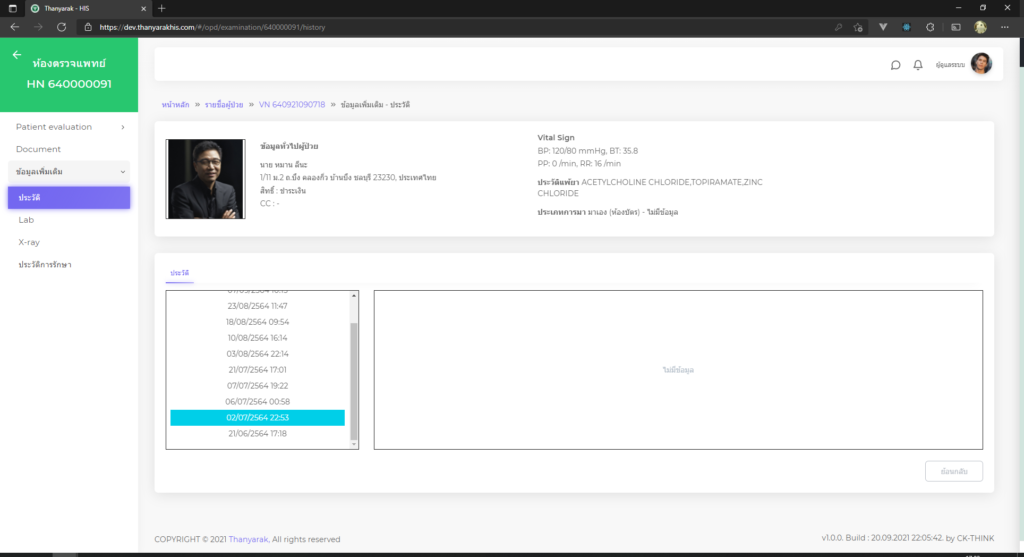The width and height of the screenshot is (1024, 557).
Task: Open the X-ray sidebar item
Action: point(29,242)
